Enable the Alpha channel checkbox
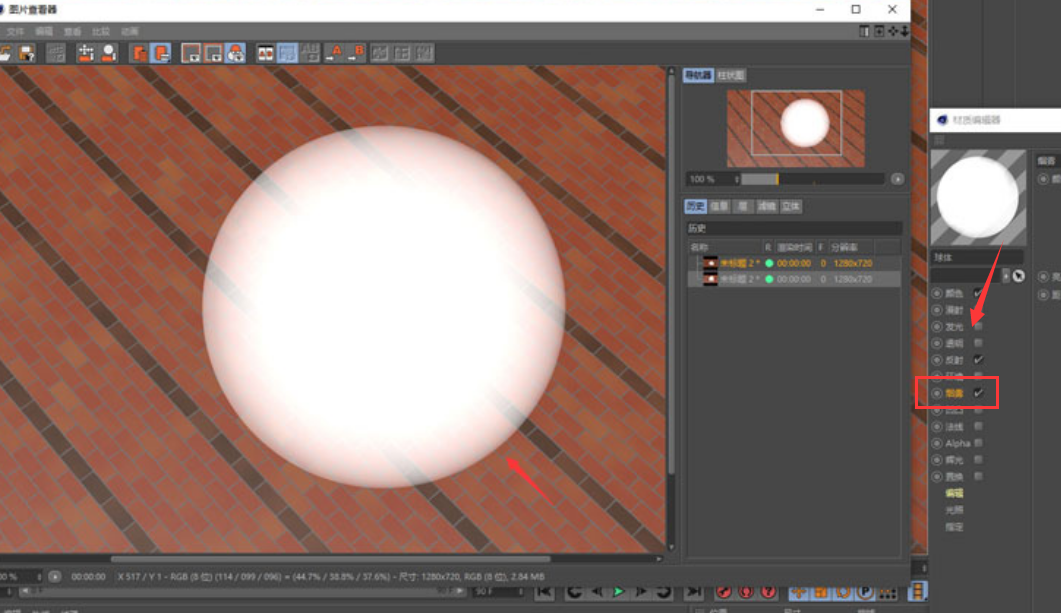 click(x=979, y=443)
